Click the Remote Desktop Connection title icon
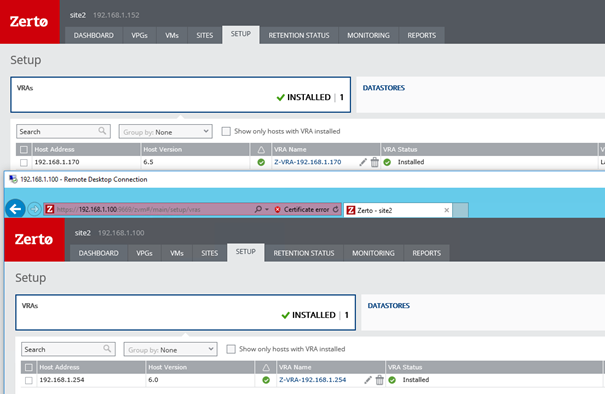 tap(13, 179)
